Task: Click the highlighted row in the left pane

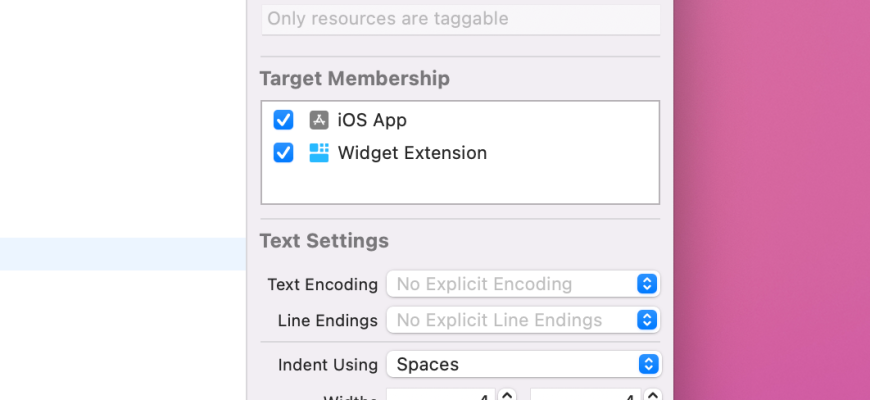Action: pos(122,254)
